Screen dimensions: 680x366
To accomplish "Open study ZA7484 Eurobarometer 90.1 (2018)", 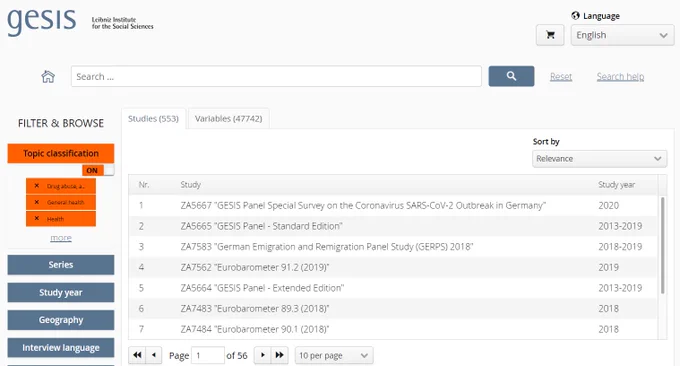I will [x=255, y=329].
